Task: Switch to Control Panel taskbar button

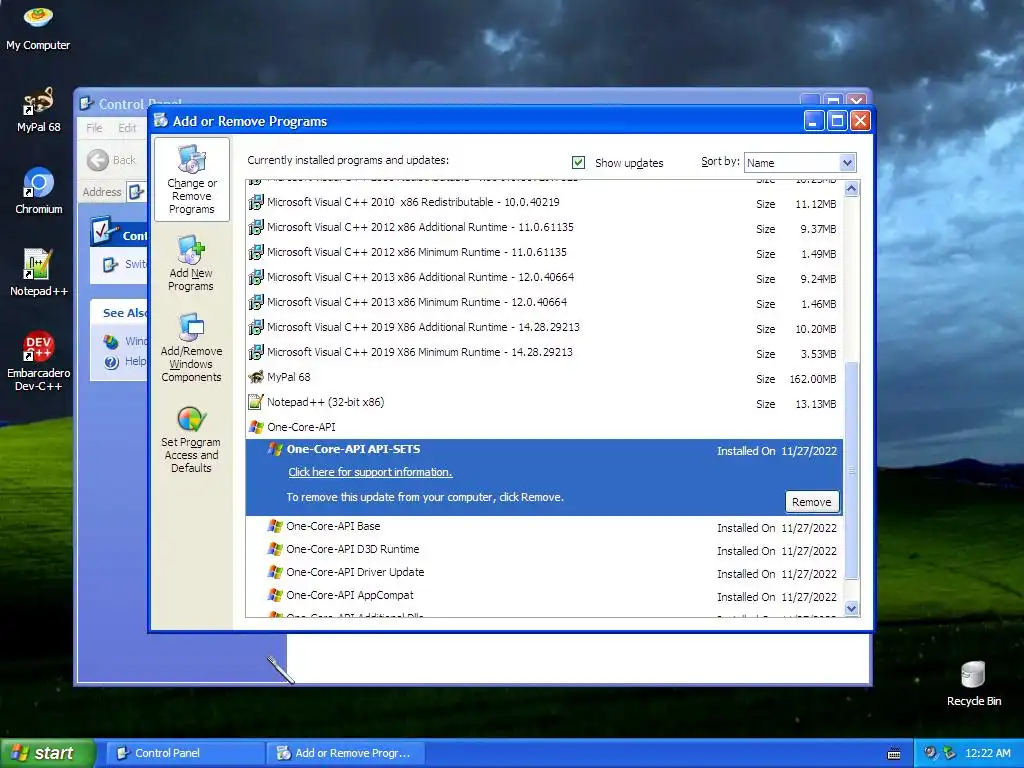Action: coord(184,753)
